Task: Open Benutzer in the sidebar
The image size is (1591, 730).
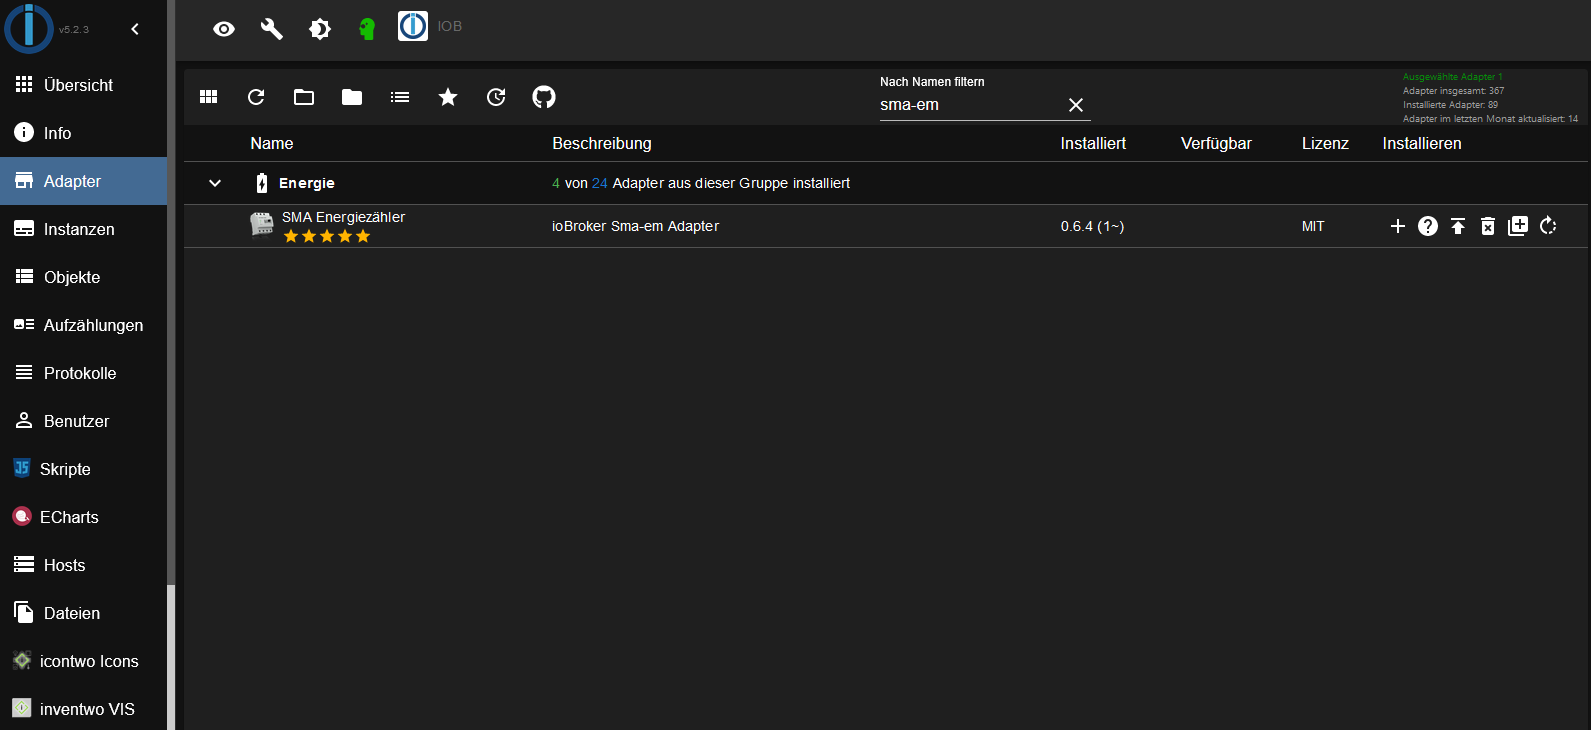Action: (84, 421)
